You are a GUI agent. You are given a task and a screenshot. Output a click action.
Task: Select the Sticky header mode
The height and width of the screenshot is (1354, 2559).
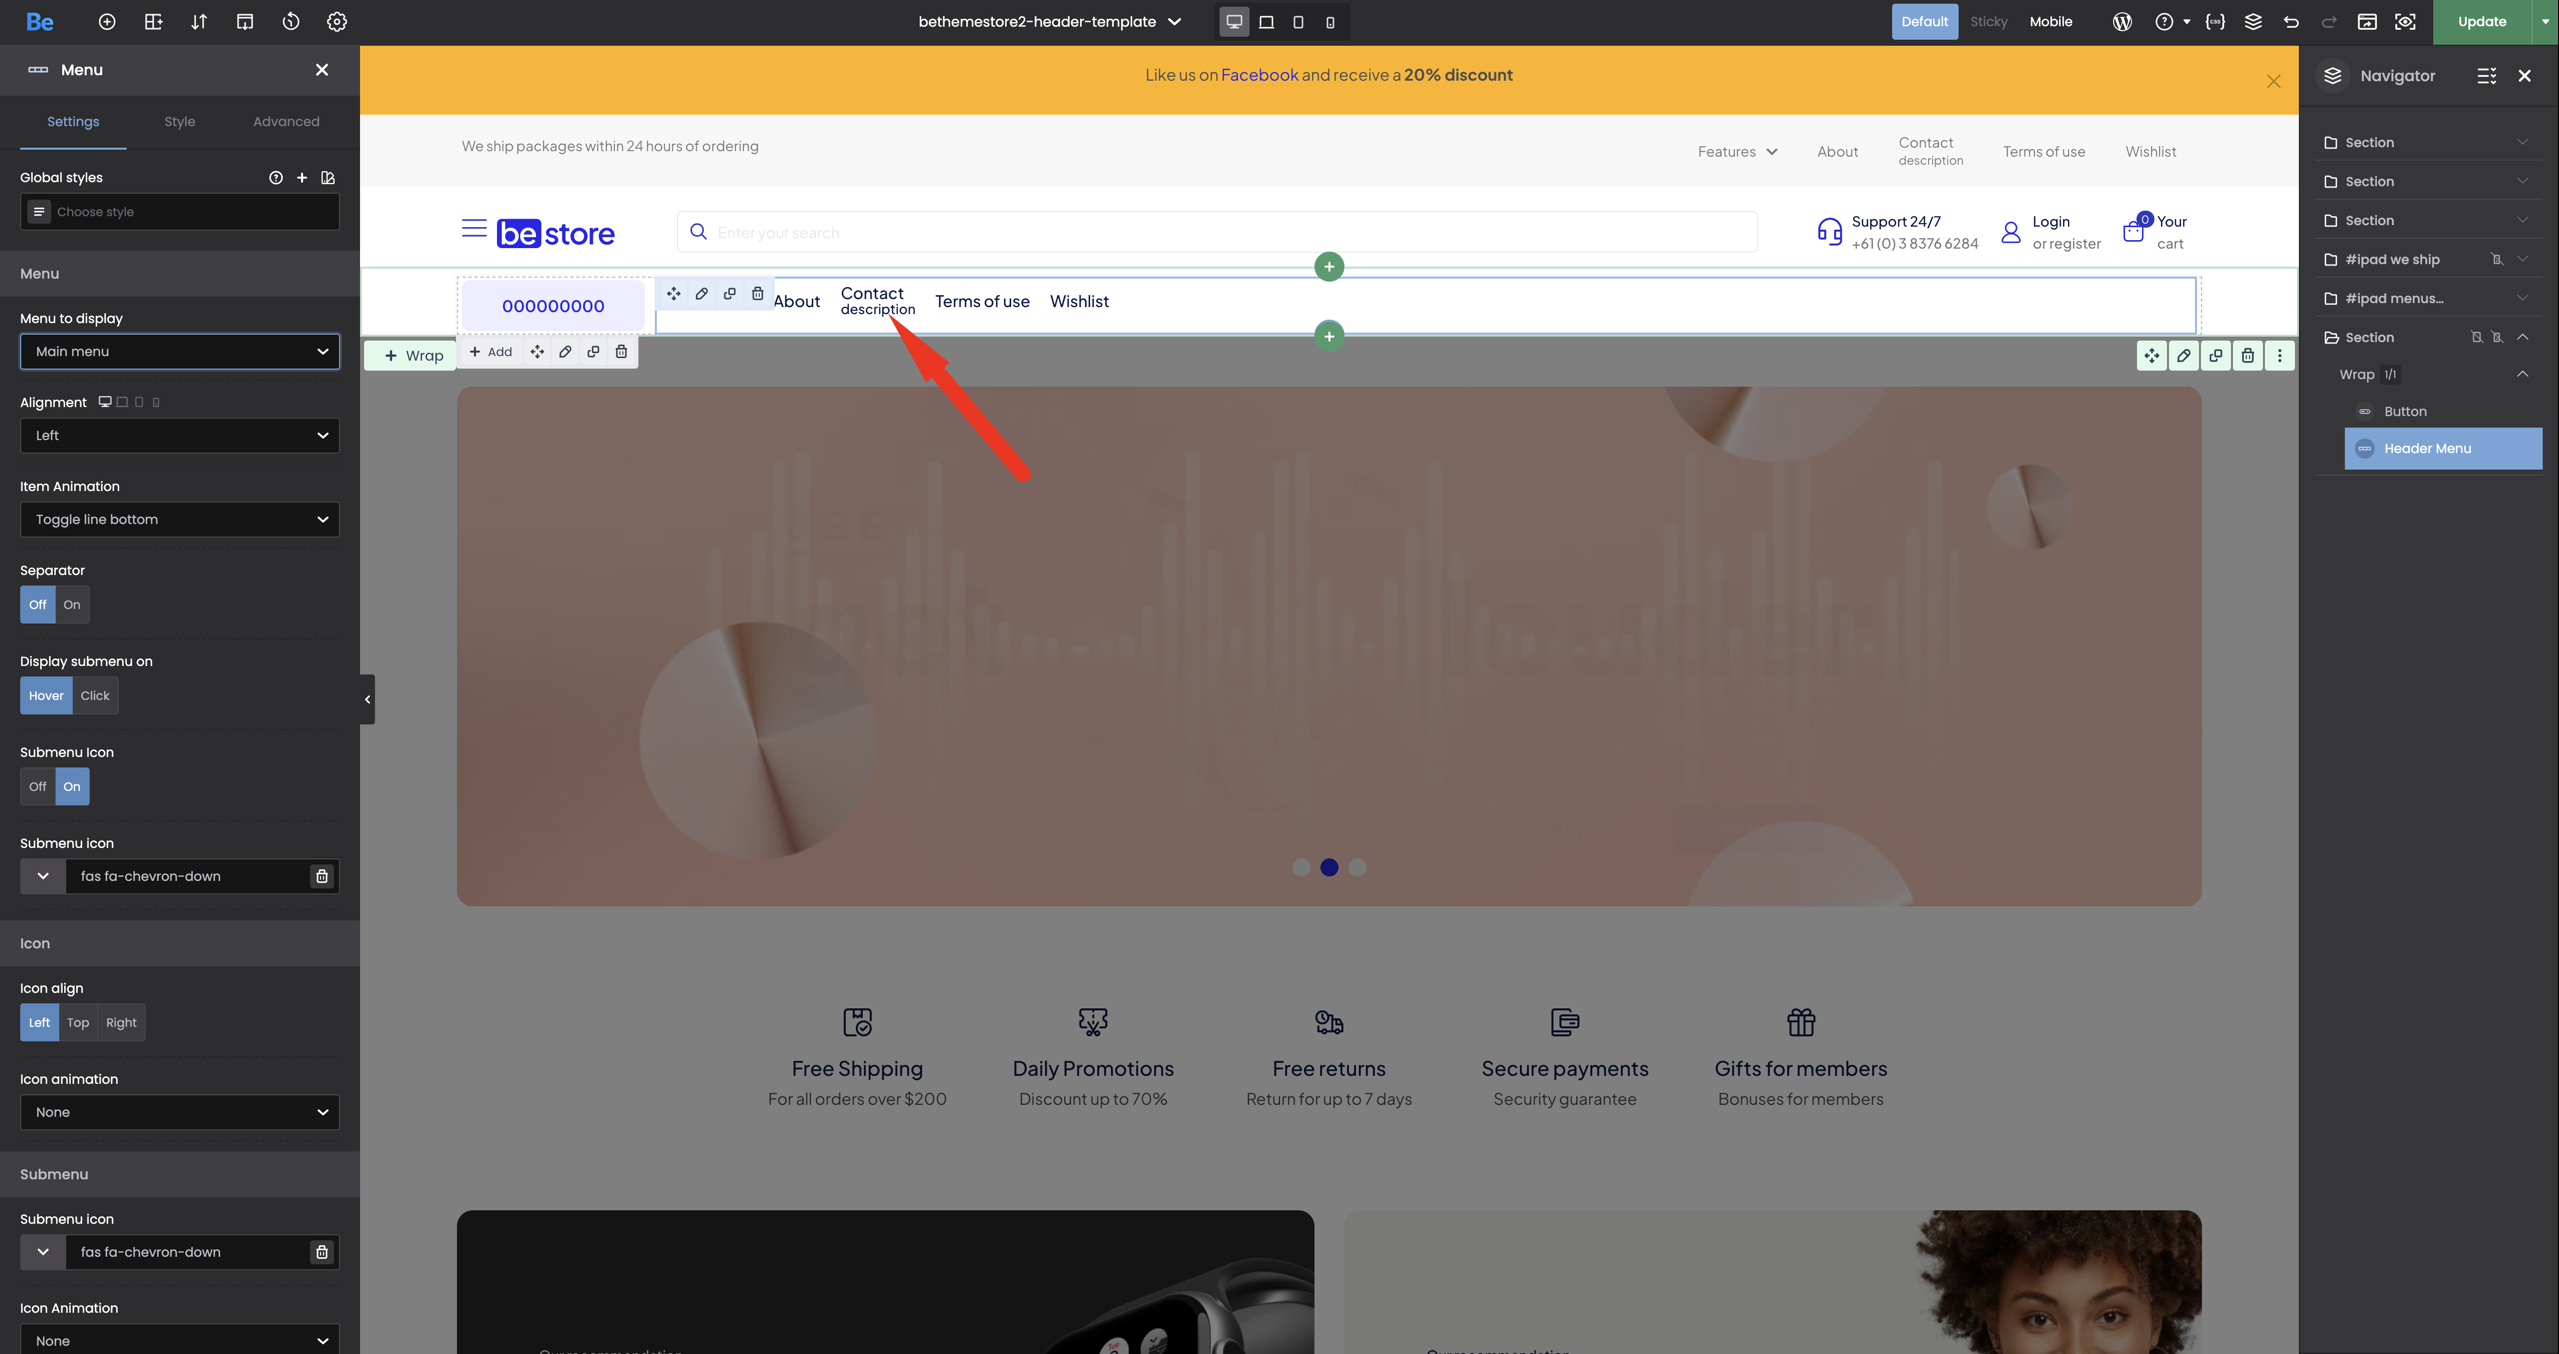1988,22
